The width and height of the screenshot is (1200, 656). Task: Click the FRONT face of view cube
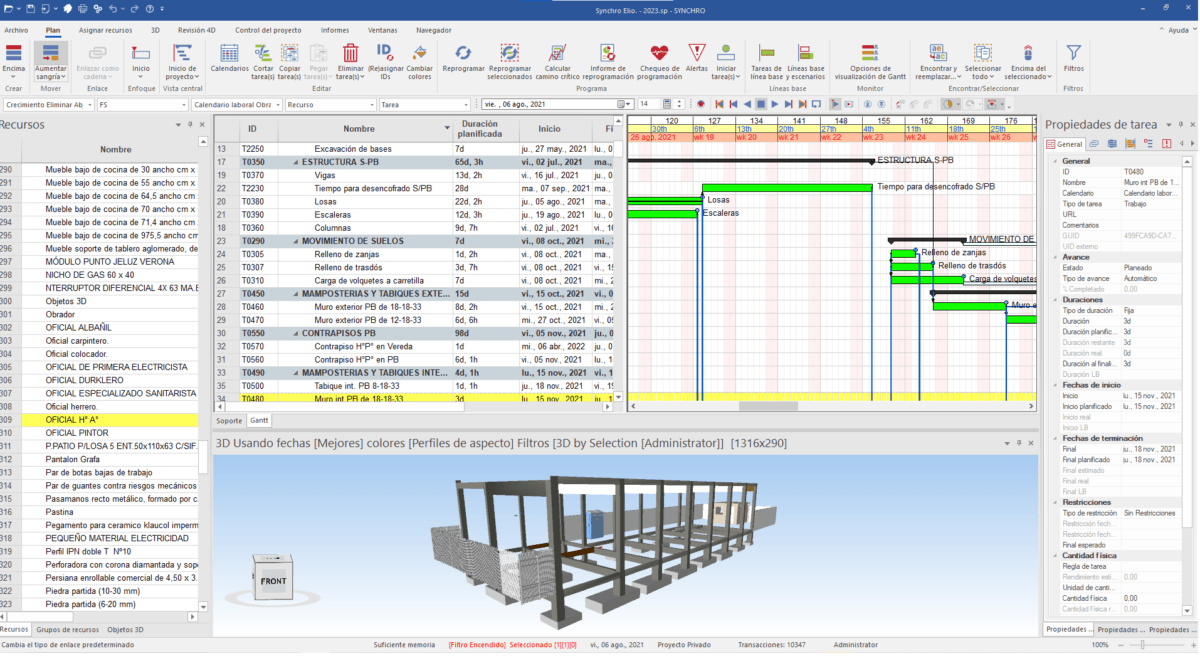[273, 581]
